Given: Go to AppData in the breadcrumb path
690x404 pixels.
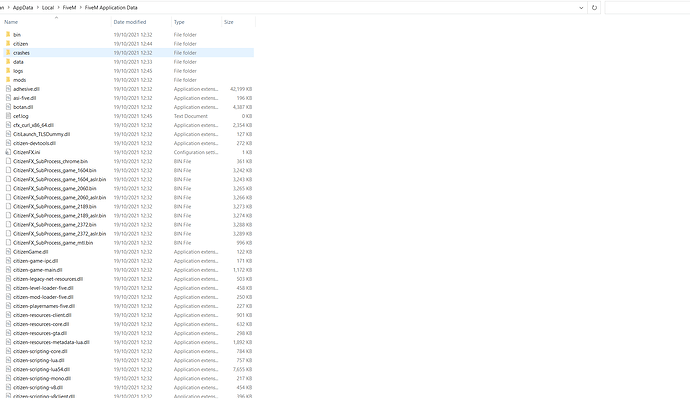Looking at the screenshot, I should pyautogui.click(x=23, y=7).
